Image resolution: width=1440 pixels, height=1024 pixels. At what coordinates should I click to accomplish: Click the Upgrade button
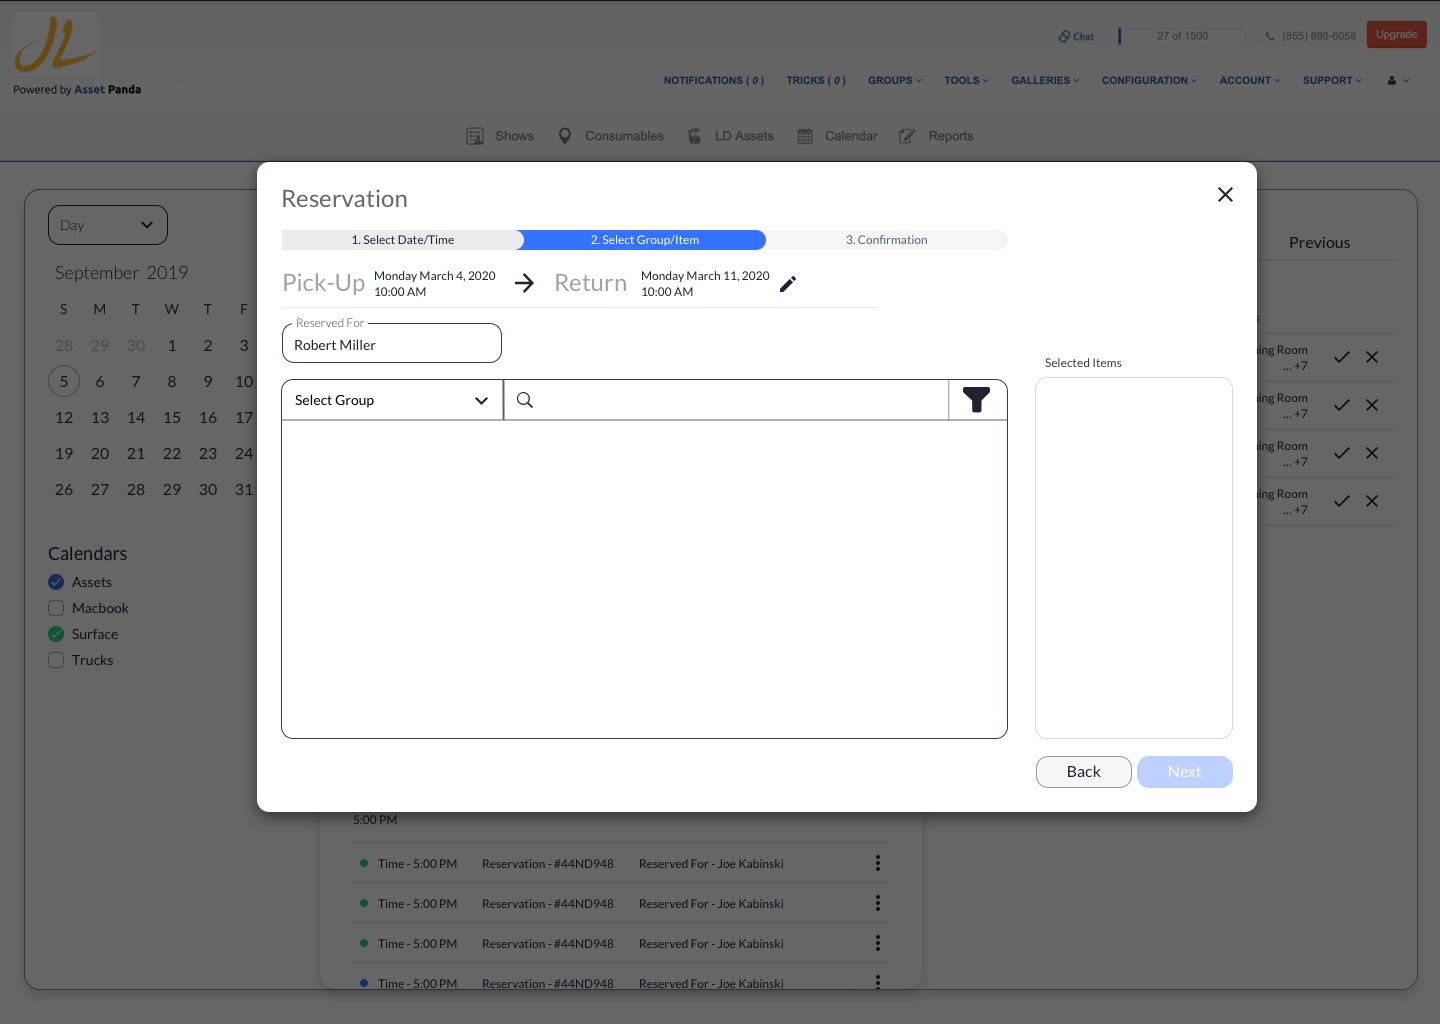tap(1397, 35)
